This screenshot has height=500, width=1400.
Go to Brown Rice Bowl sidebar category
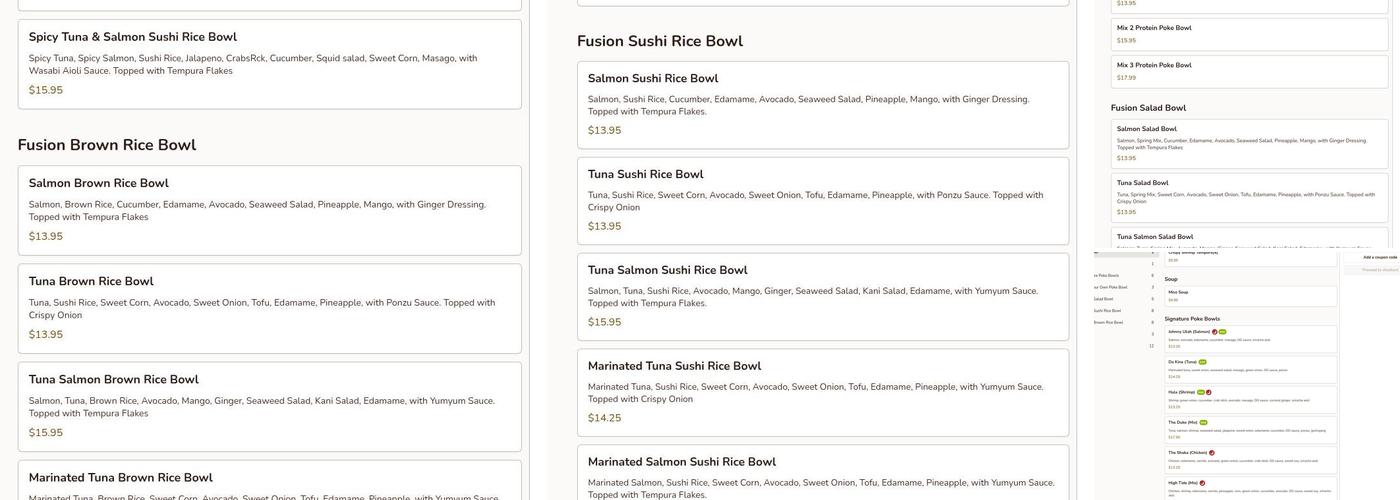[x=1106, y=322]
